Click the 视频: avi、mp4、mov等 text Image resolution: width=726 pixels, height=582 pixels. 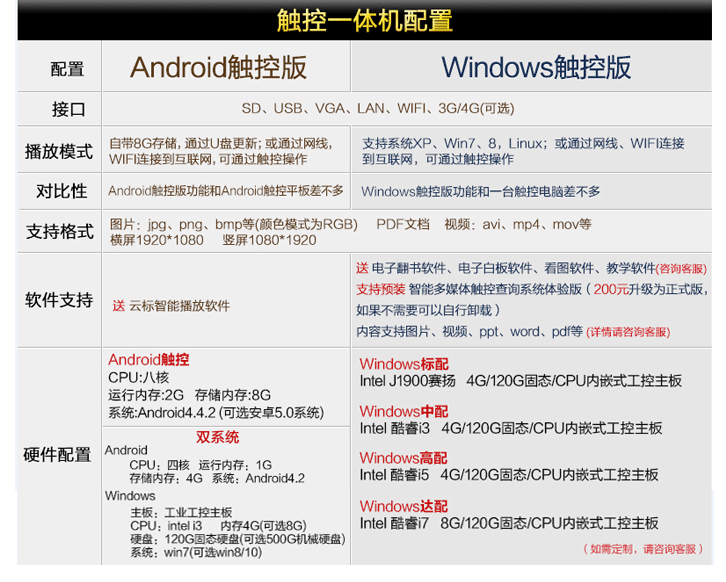(518, 225)
